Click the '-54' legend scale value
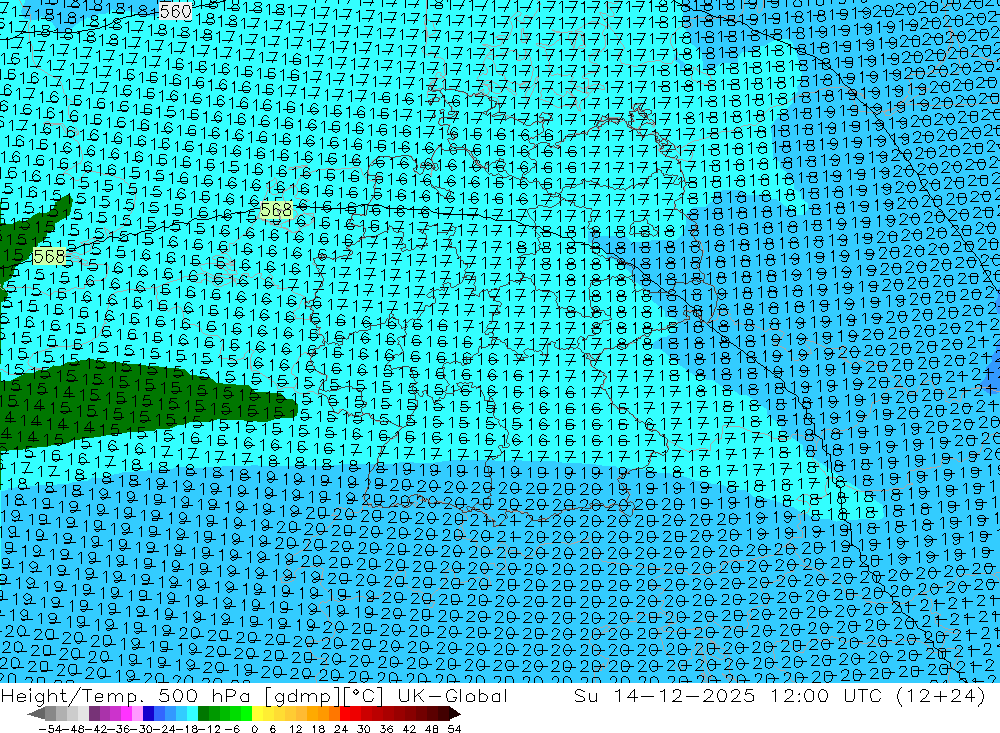Screen dimensions: 1000x733 click(50, 729)
